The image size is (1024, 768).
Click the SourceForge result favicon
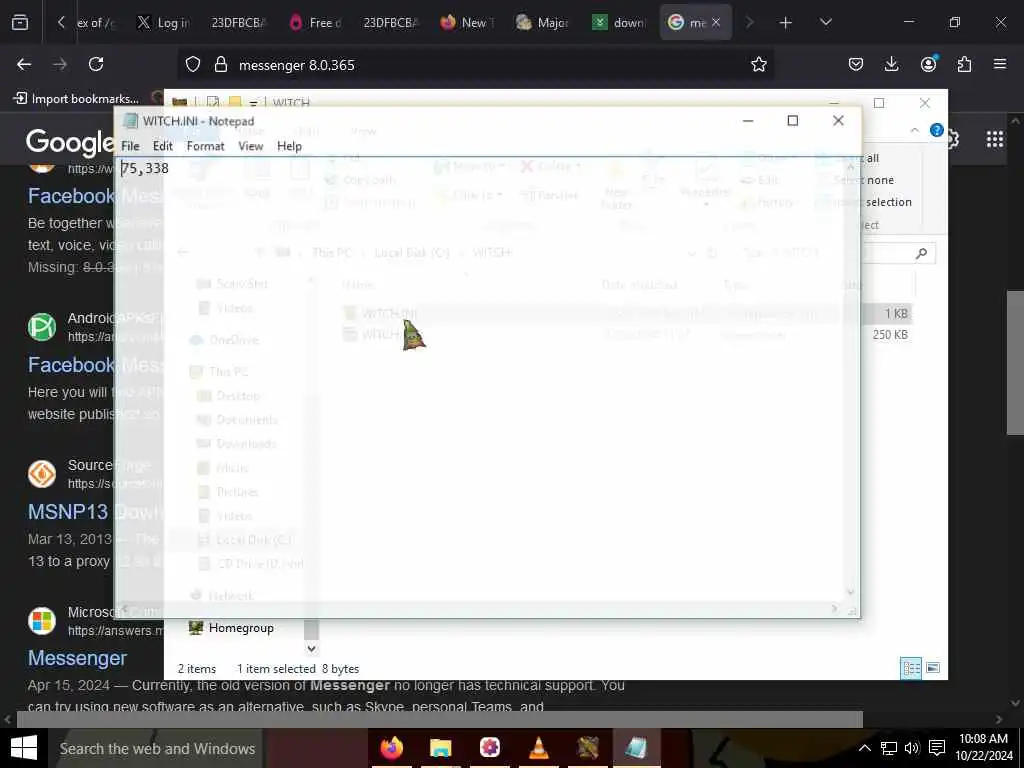click(x=42, y=473)
